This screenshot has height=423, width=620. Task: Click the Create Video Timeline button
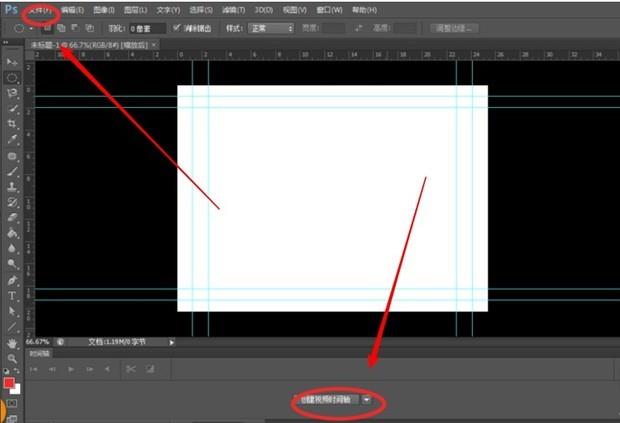click(x=326, y=400)
